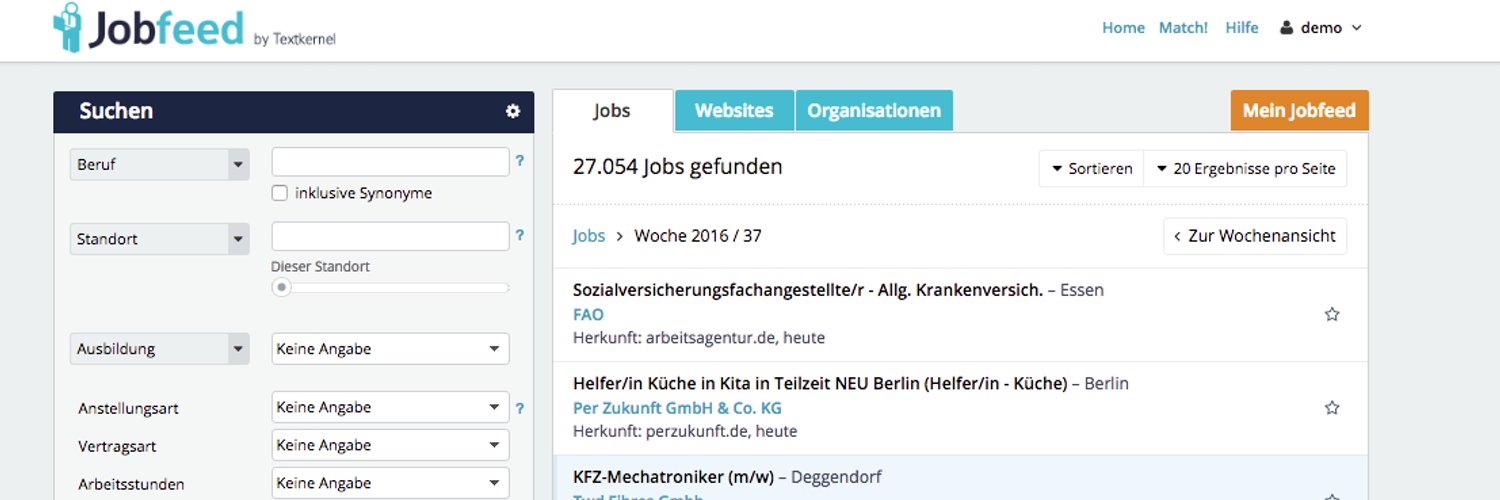The height and width of the screenshot is (500, 1500).
Task: Click help question mark next to Standort field
Action: (x=520, y=236)
